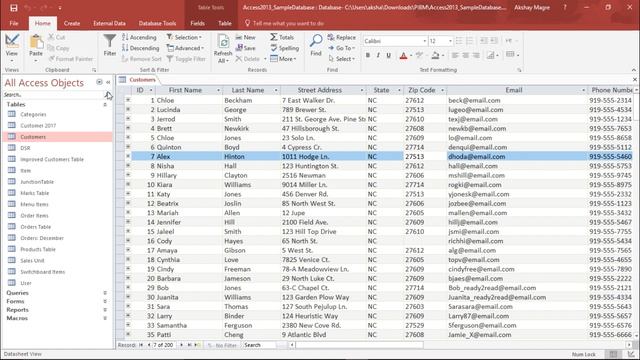
Task: Switch to the Fields tab
Action: coord(198,23)
